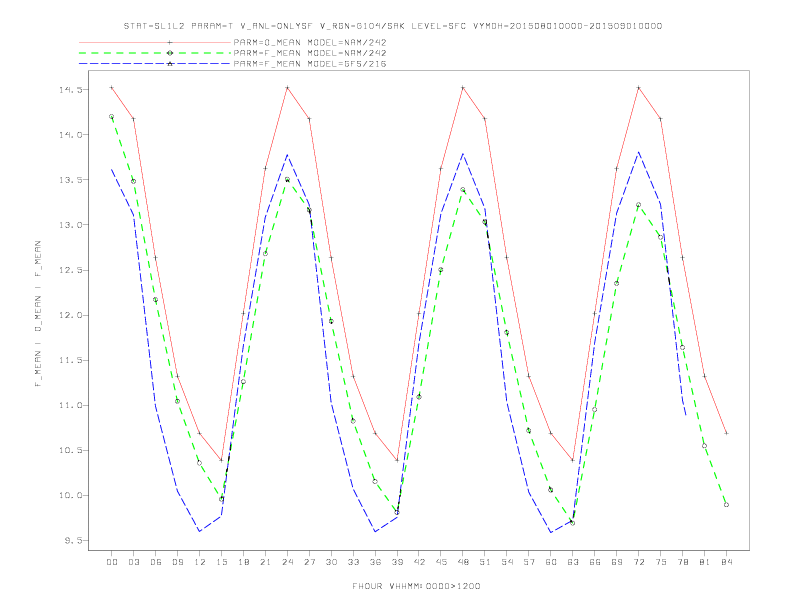
Task: Click x-axis tick label 45
Action: [x=441, y=562]
